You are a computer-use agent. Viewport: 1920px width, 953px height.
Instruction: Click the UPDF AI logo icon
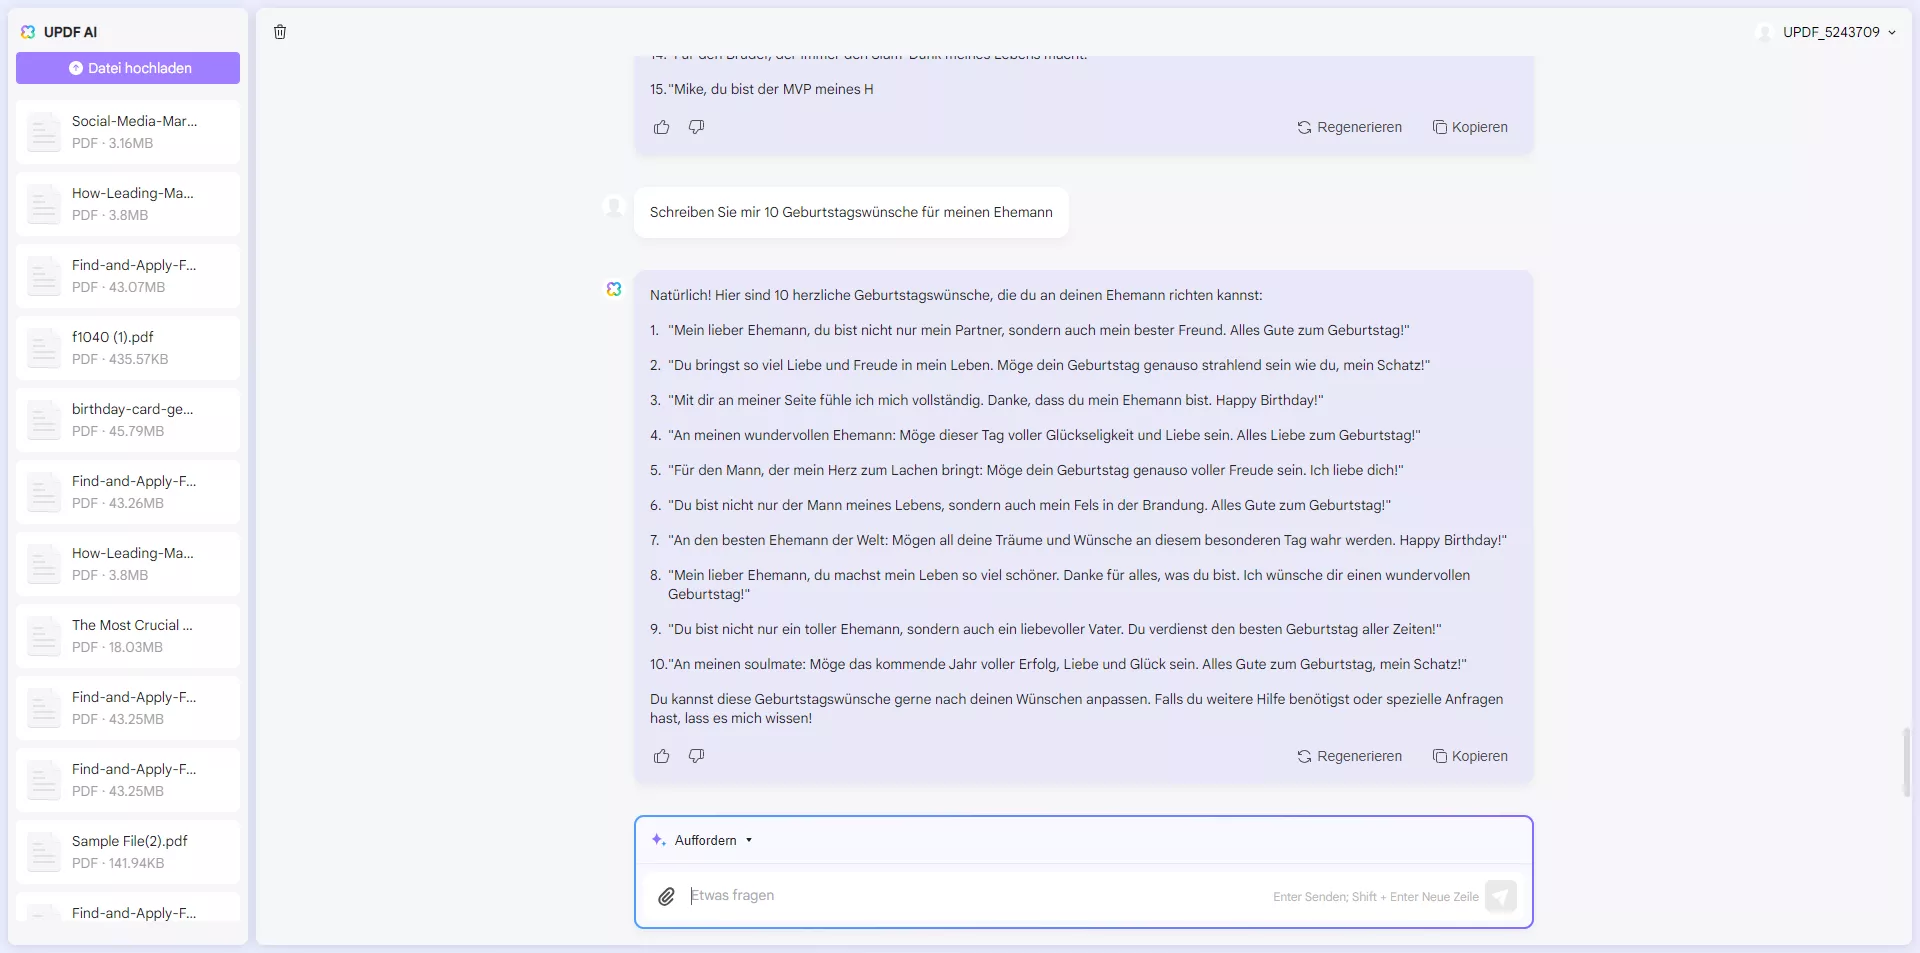pos(28,32)
